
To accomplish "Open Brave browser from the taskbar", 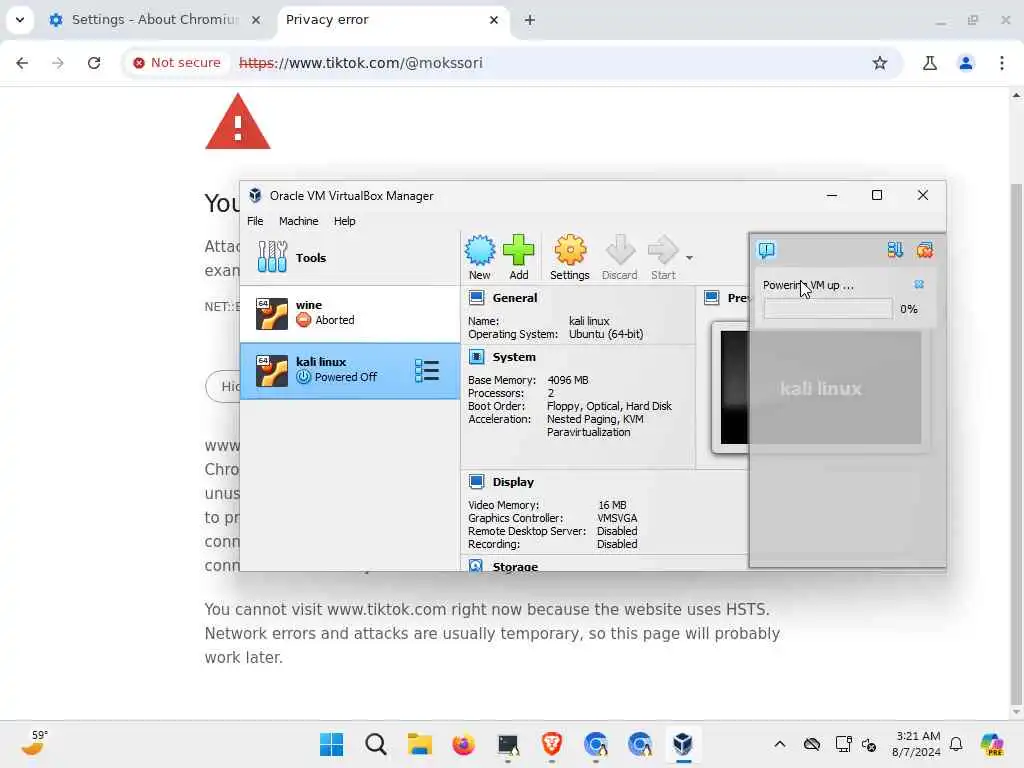I will [552, 744].
